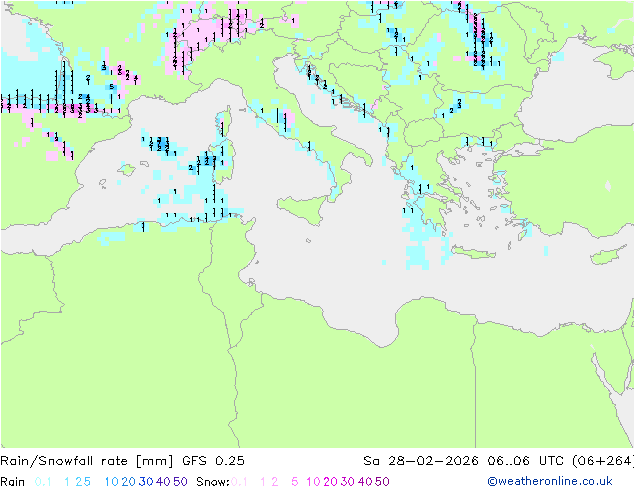Click the Snow legend value 20
This screenshot has height=490, width=634.
330,482
